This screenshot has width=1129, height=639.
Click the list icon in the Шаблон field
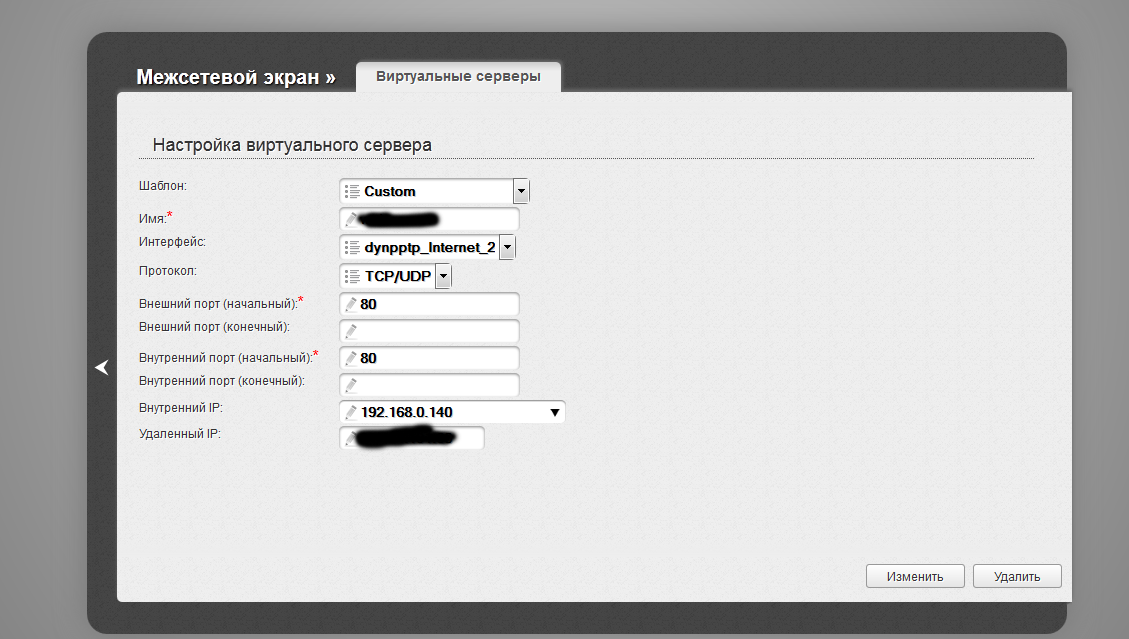351,191
